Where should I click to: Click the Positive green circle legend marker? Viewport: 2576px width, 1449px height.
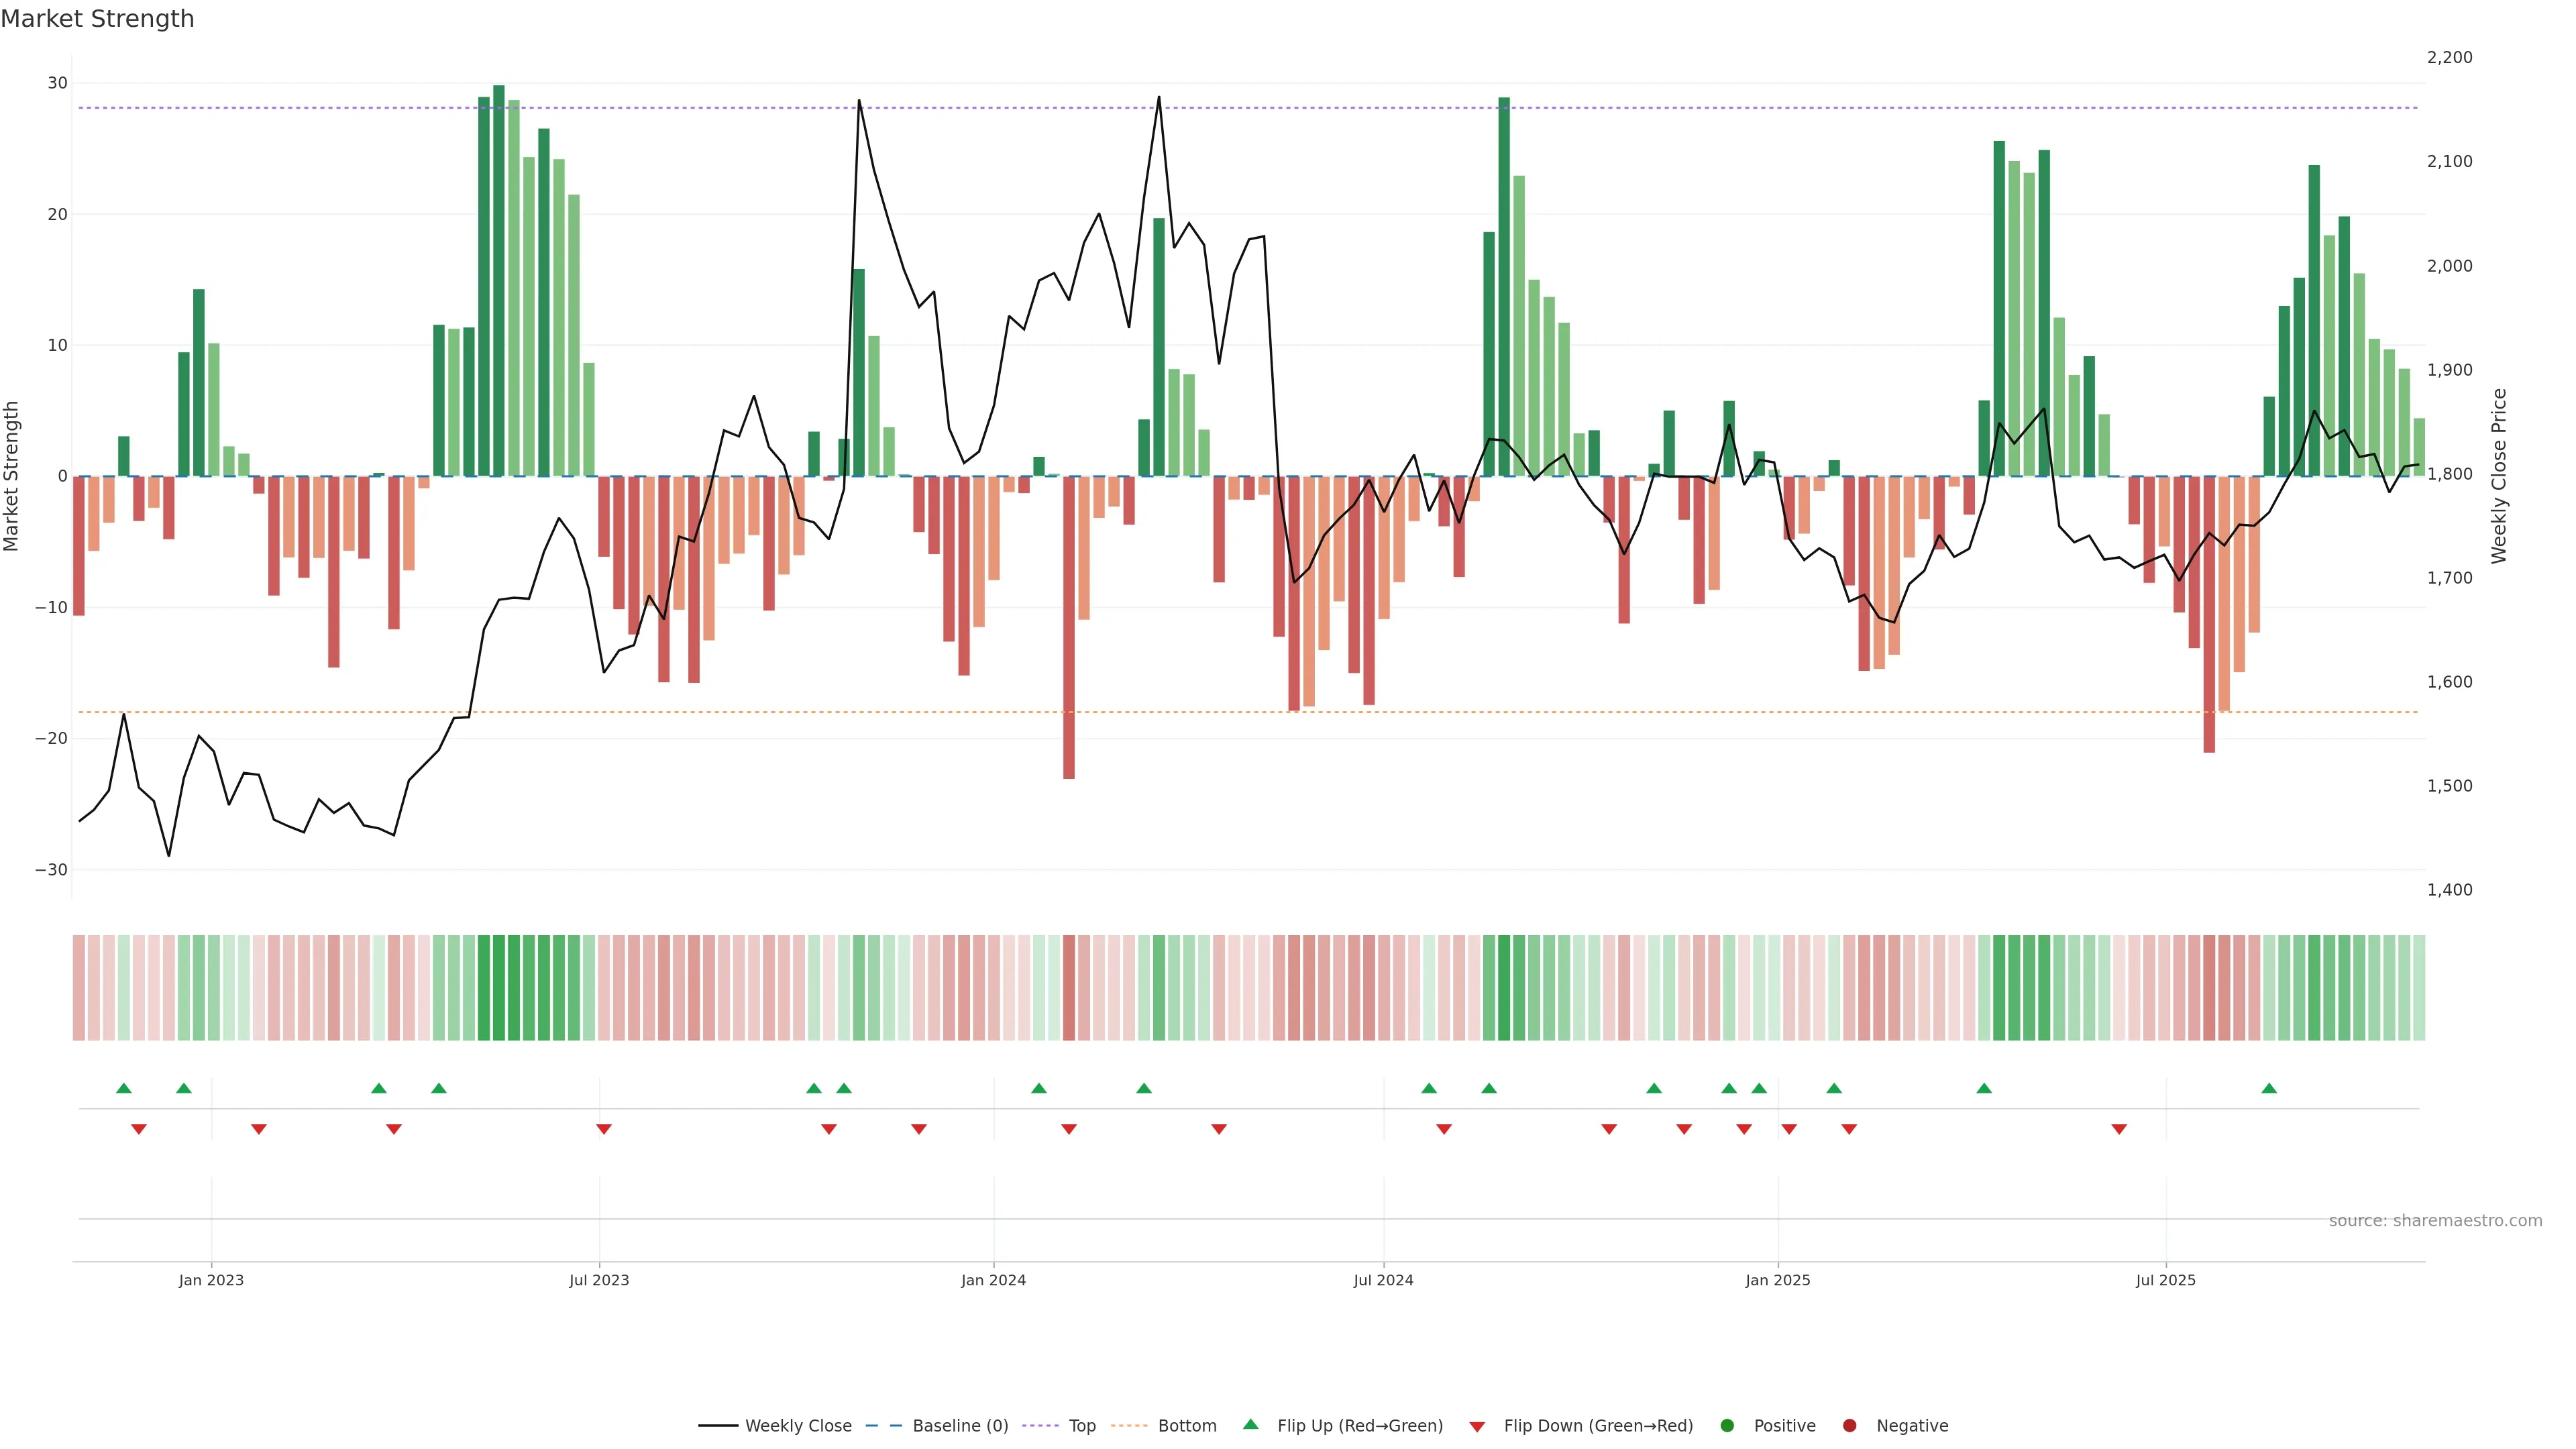click(1727, 1426)
